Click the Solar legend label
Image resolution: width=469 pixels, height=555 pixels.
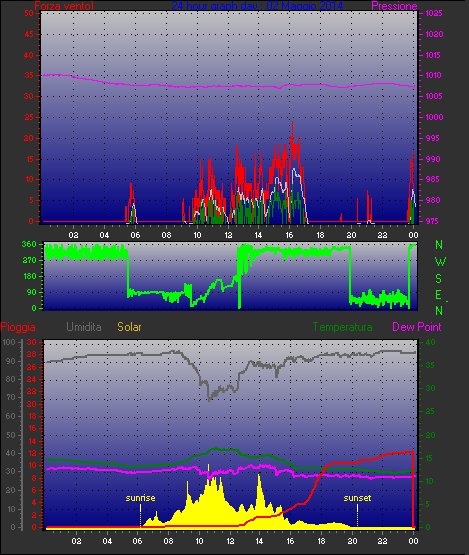[x=129, y=327]
